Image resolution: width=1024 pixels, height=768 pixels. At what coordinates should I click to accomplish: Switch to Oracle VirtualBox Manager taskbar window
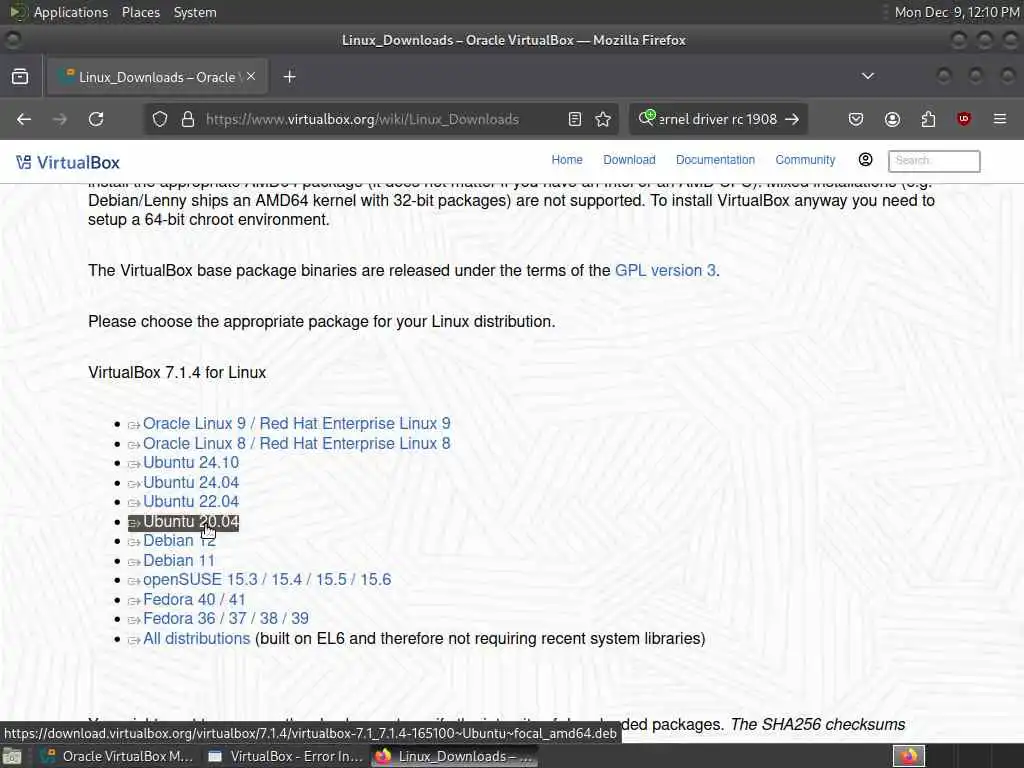point(118,757)
